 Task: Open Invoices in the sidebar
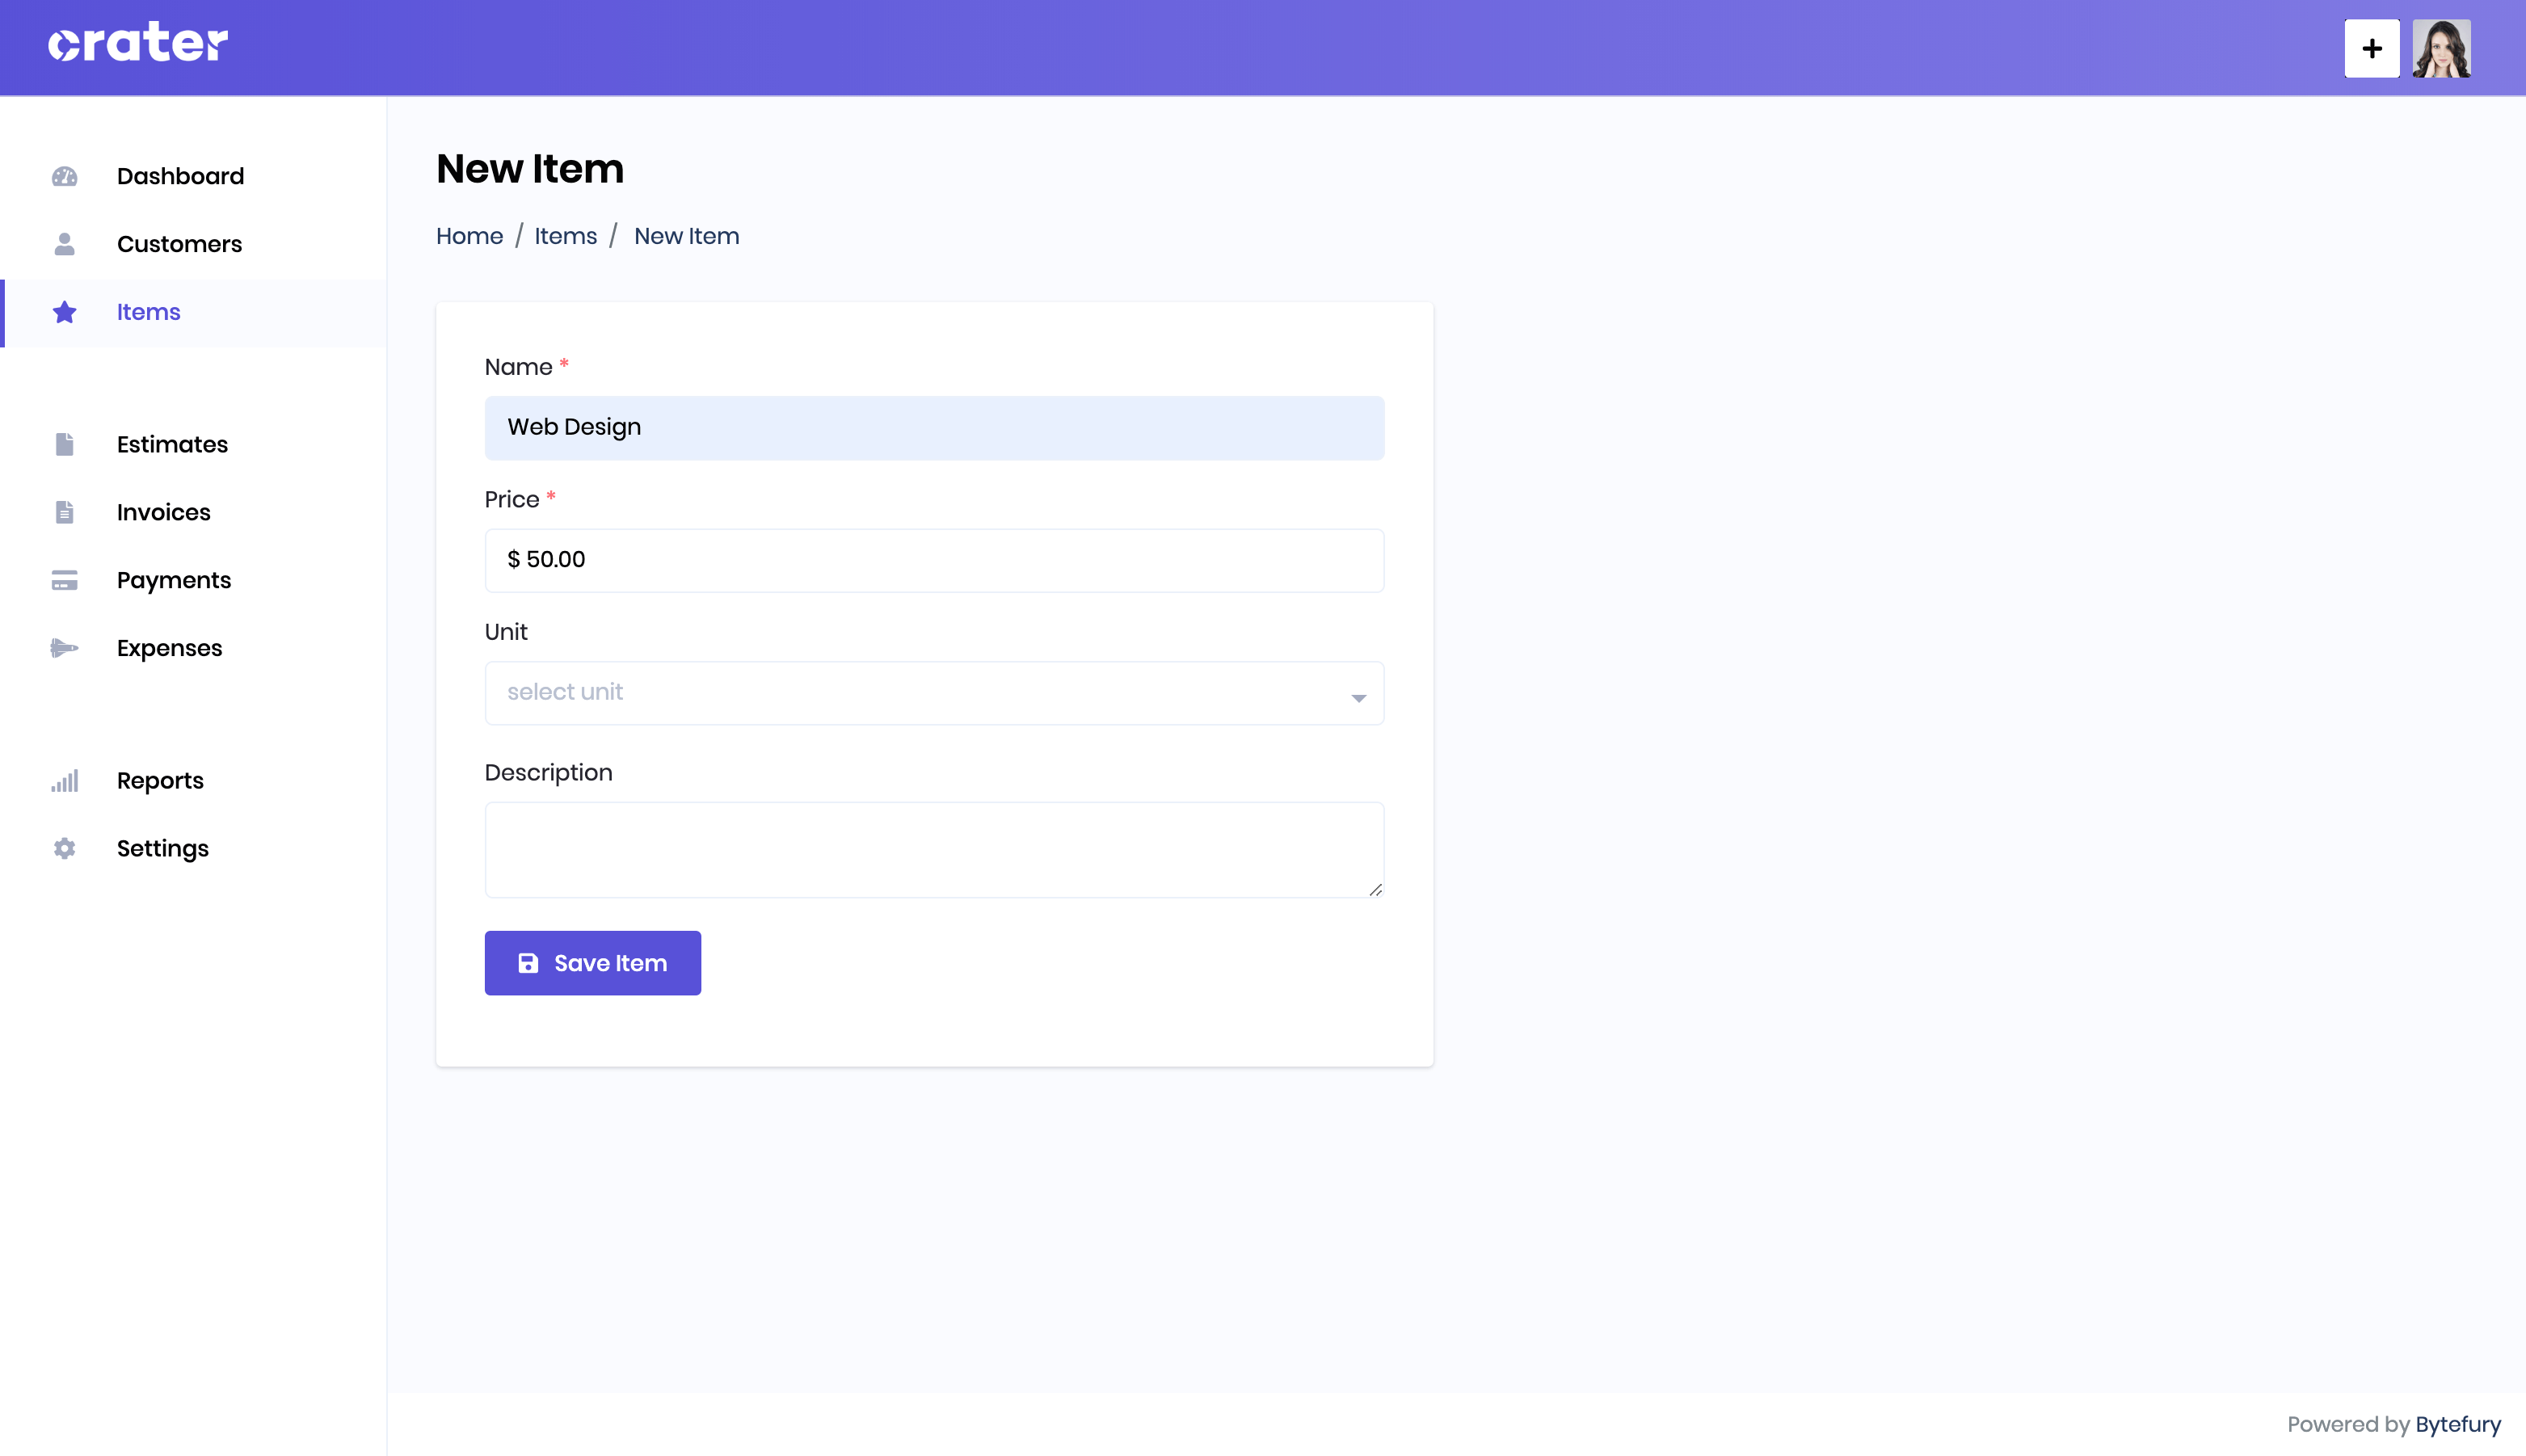coord(194,512)
